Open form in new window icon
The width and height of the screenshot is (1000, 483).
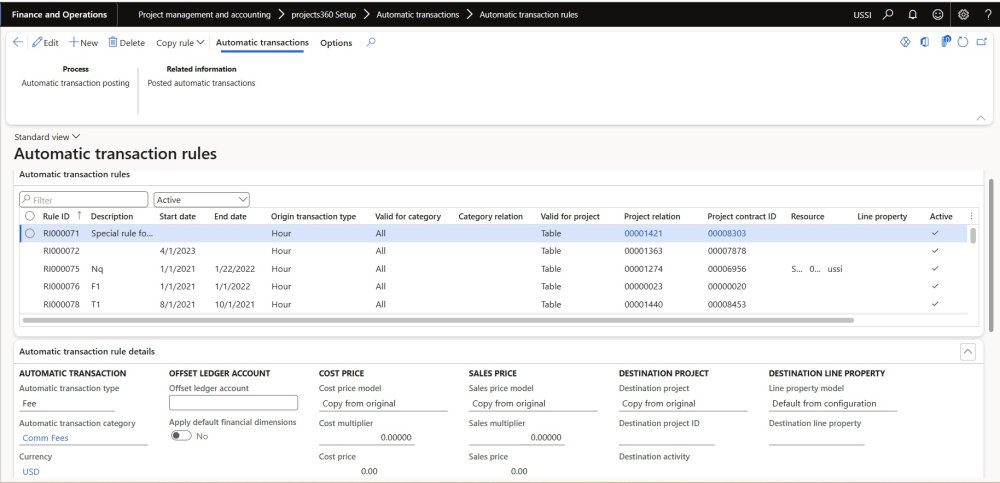click(982, 43)
